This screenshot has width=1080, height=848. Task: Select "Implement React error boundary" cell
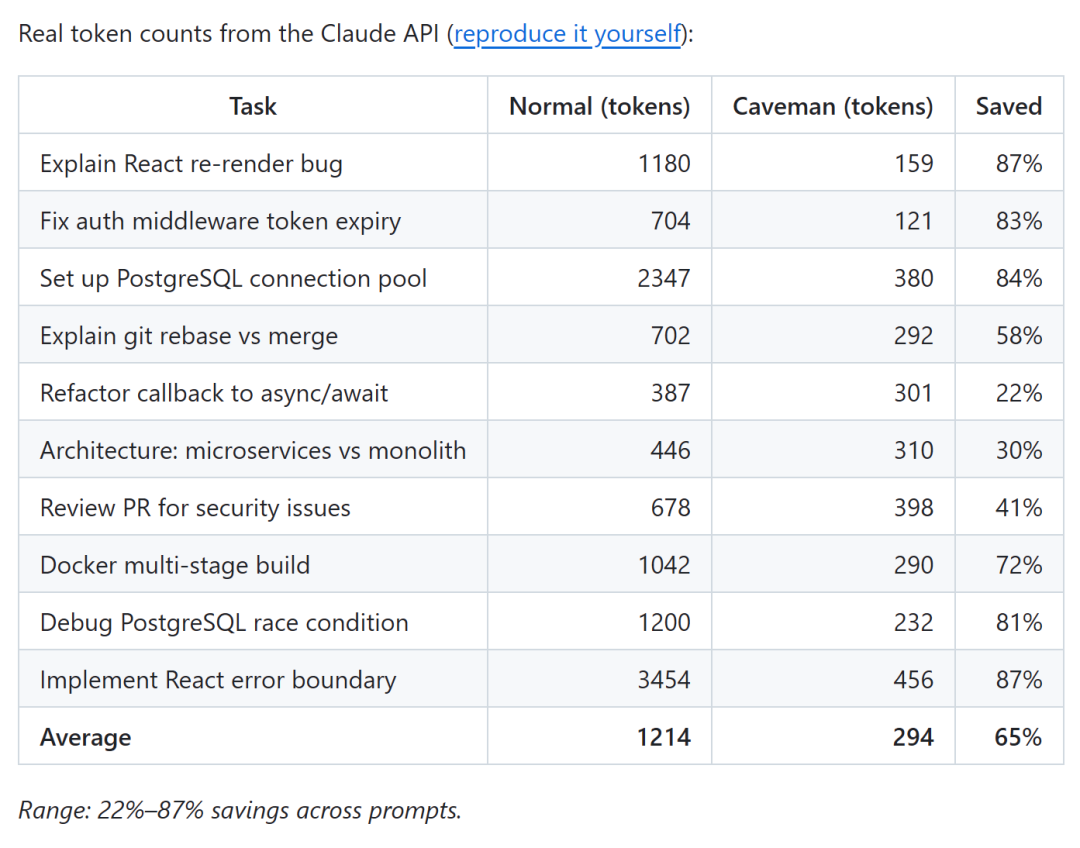218,680
